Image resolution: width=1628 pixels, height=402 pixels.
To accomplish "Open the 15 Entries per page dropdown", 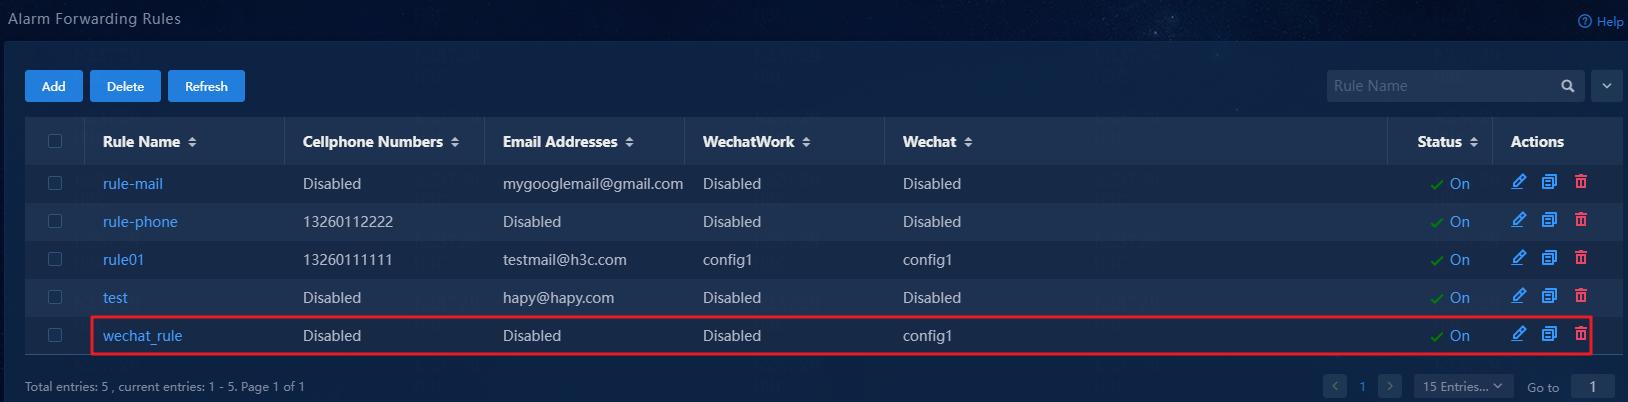I will click(x=1462, y=386).
